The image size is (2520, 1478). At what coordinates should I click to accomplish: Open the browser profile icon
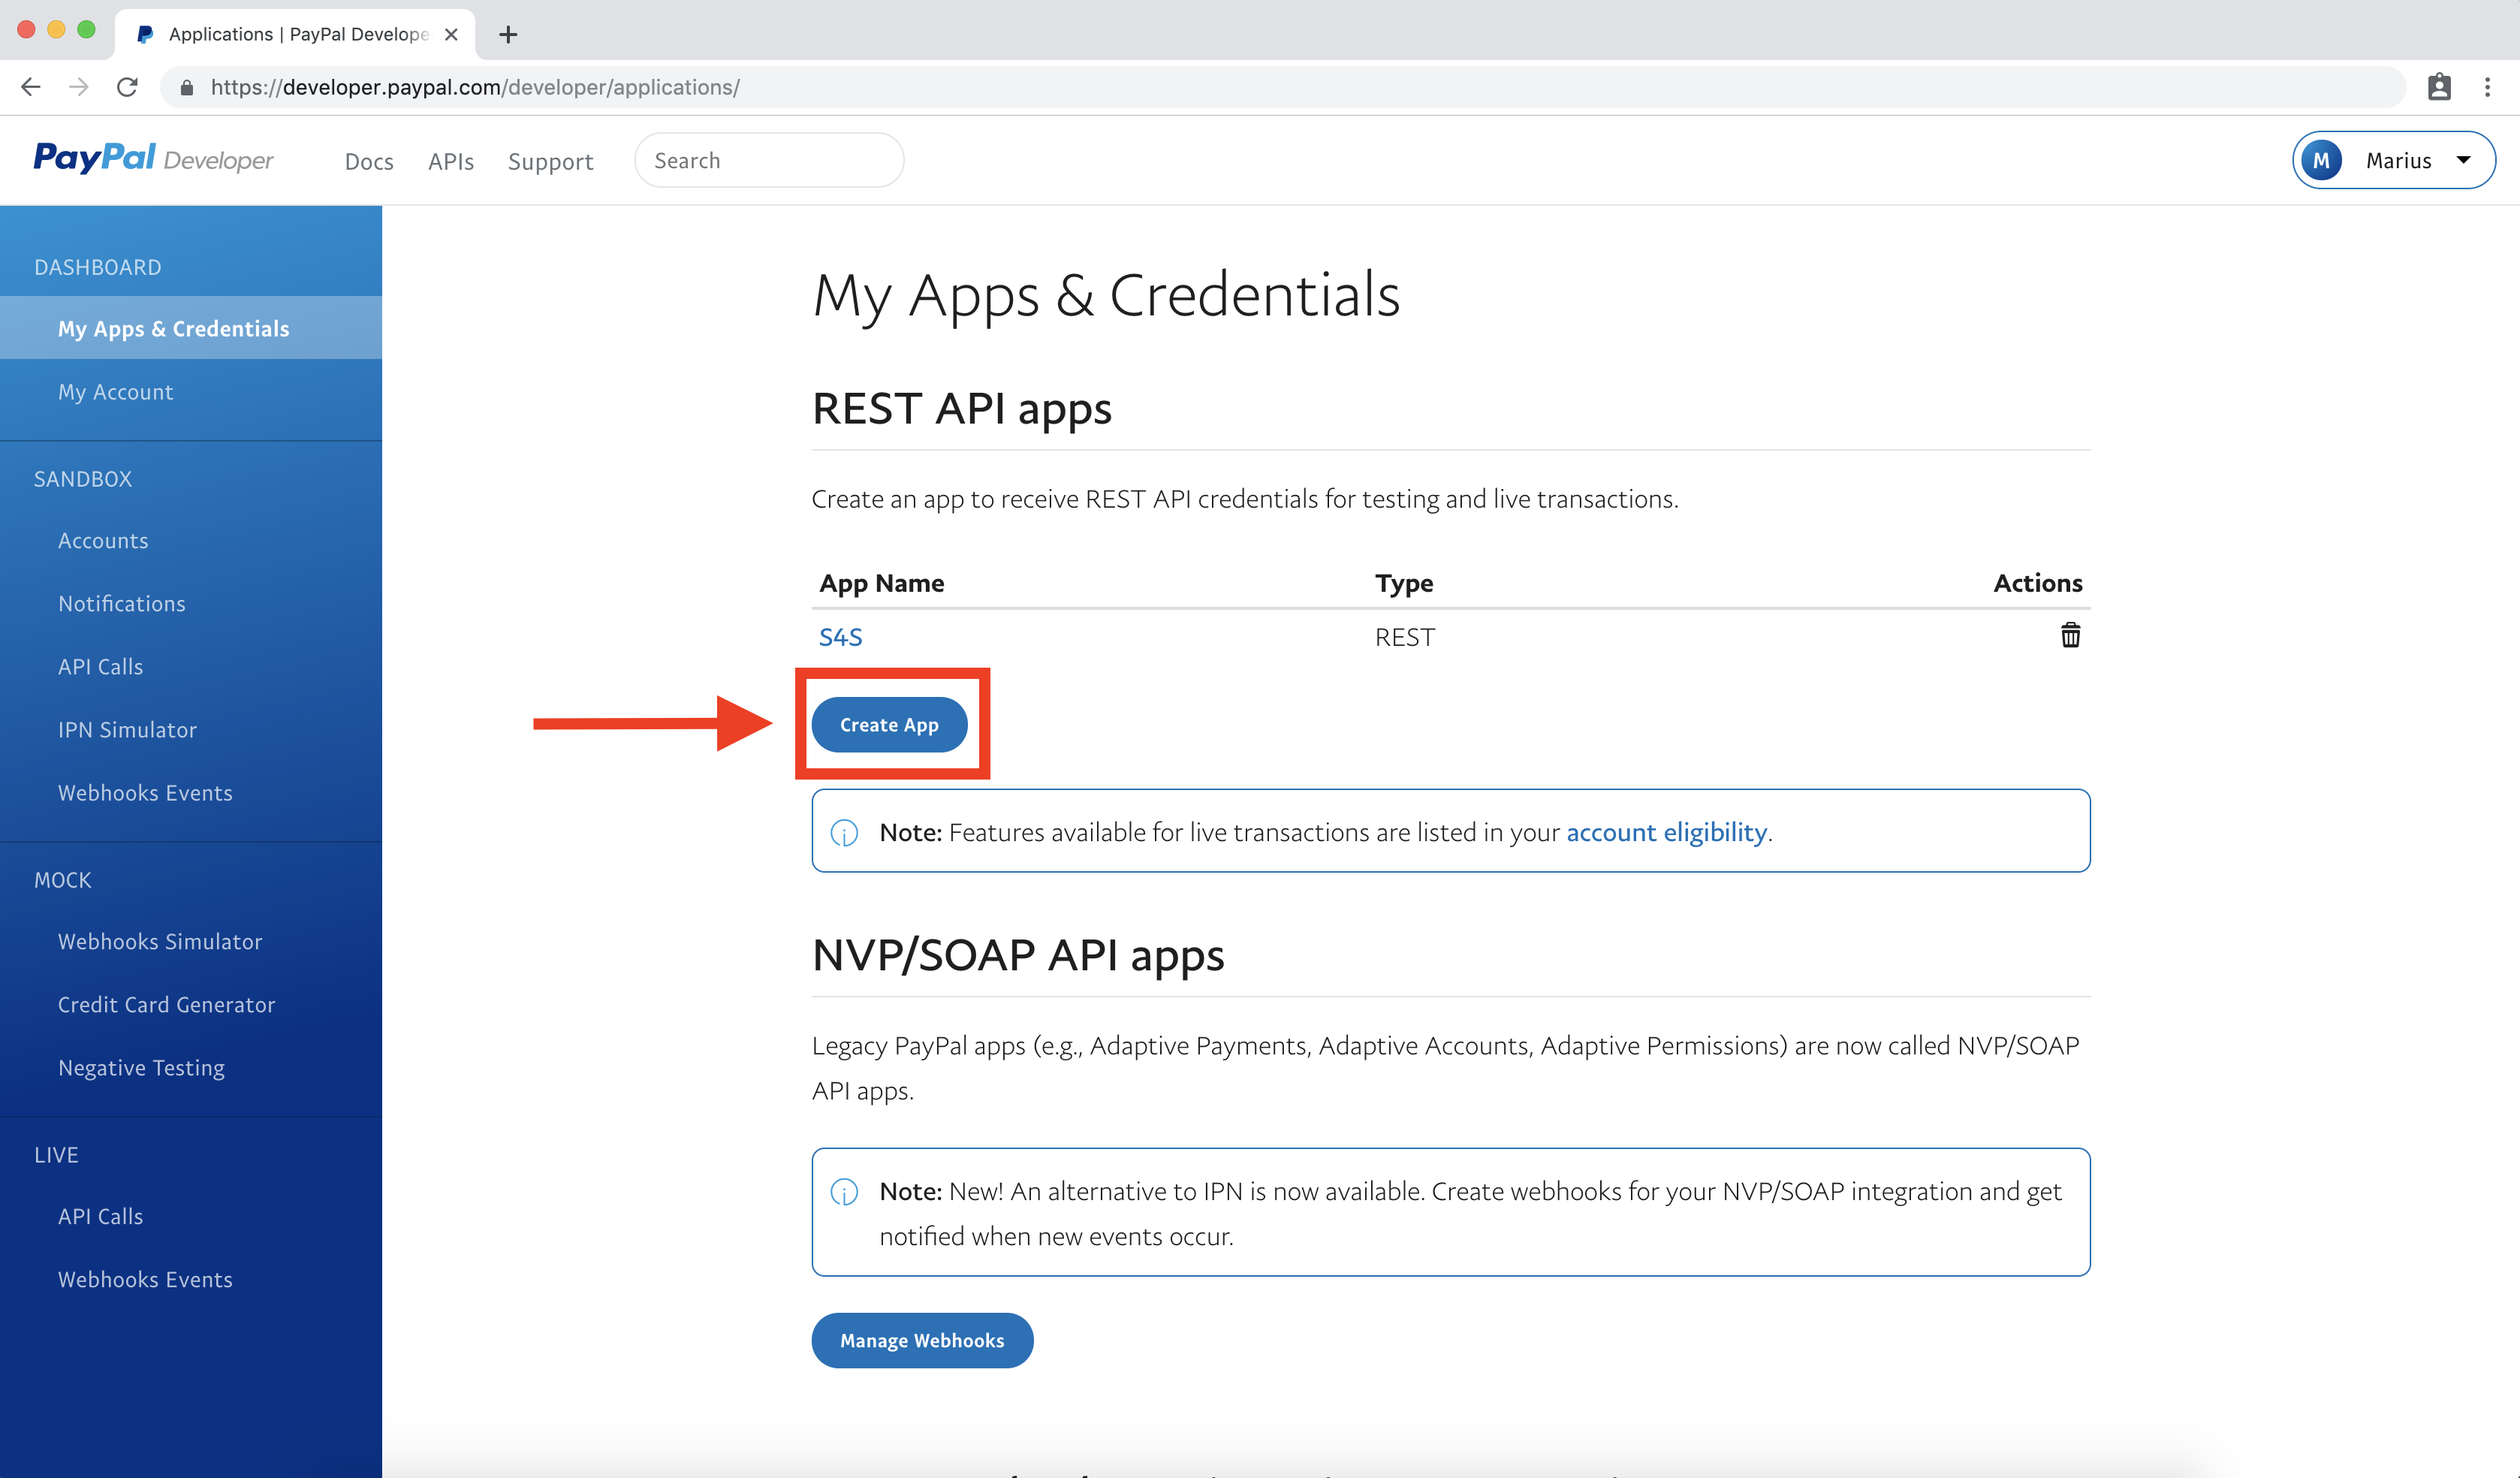tap(2439, 87)
